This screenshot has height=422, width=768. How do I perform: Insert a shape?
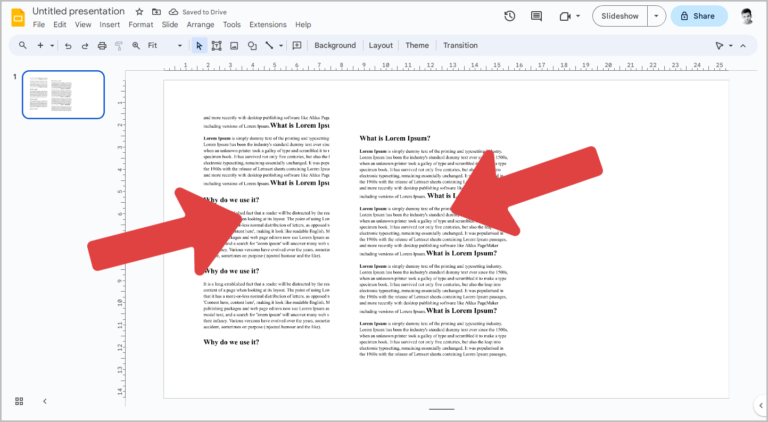[x=252, y=46]
